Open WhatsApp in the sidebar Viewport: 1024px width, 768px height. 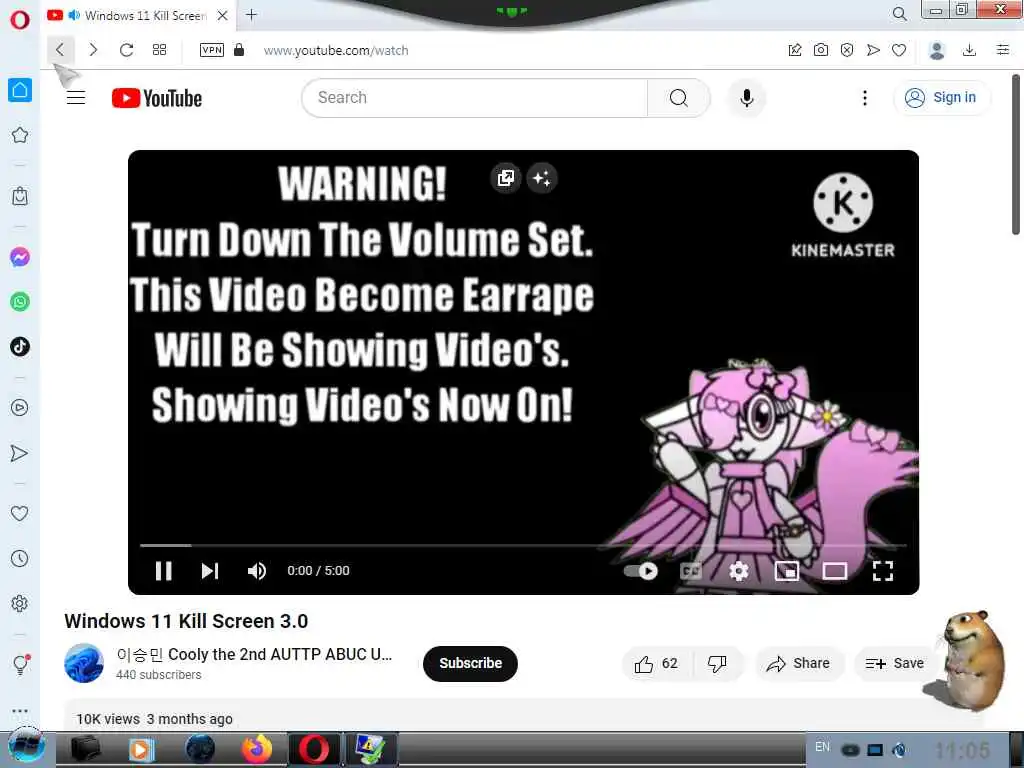pyautogui.click(x=20, y=302)
